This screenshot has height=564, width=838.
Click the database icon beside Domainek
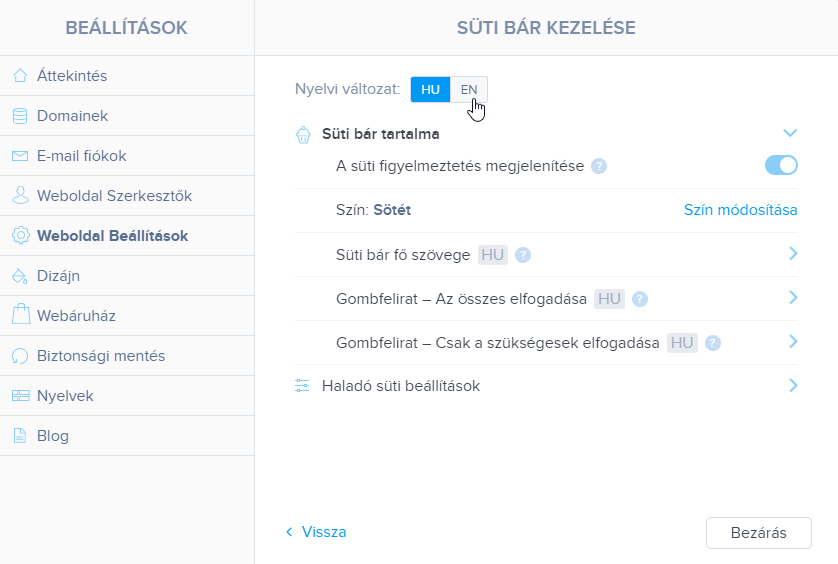click(20, 115)
